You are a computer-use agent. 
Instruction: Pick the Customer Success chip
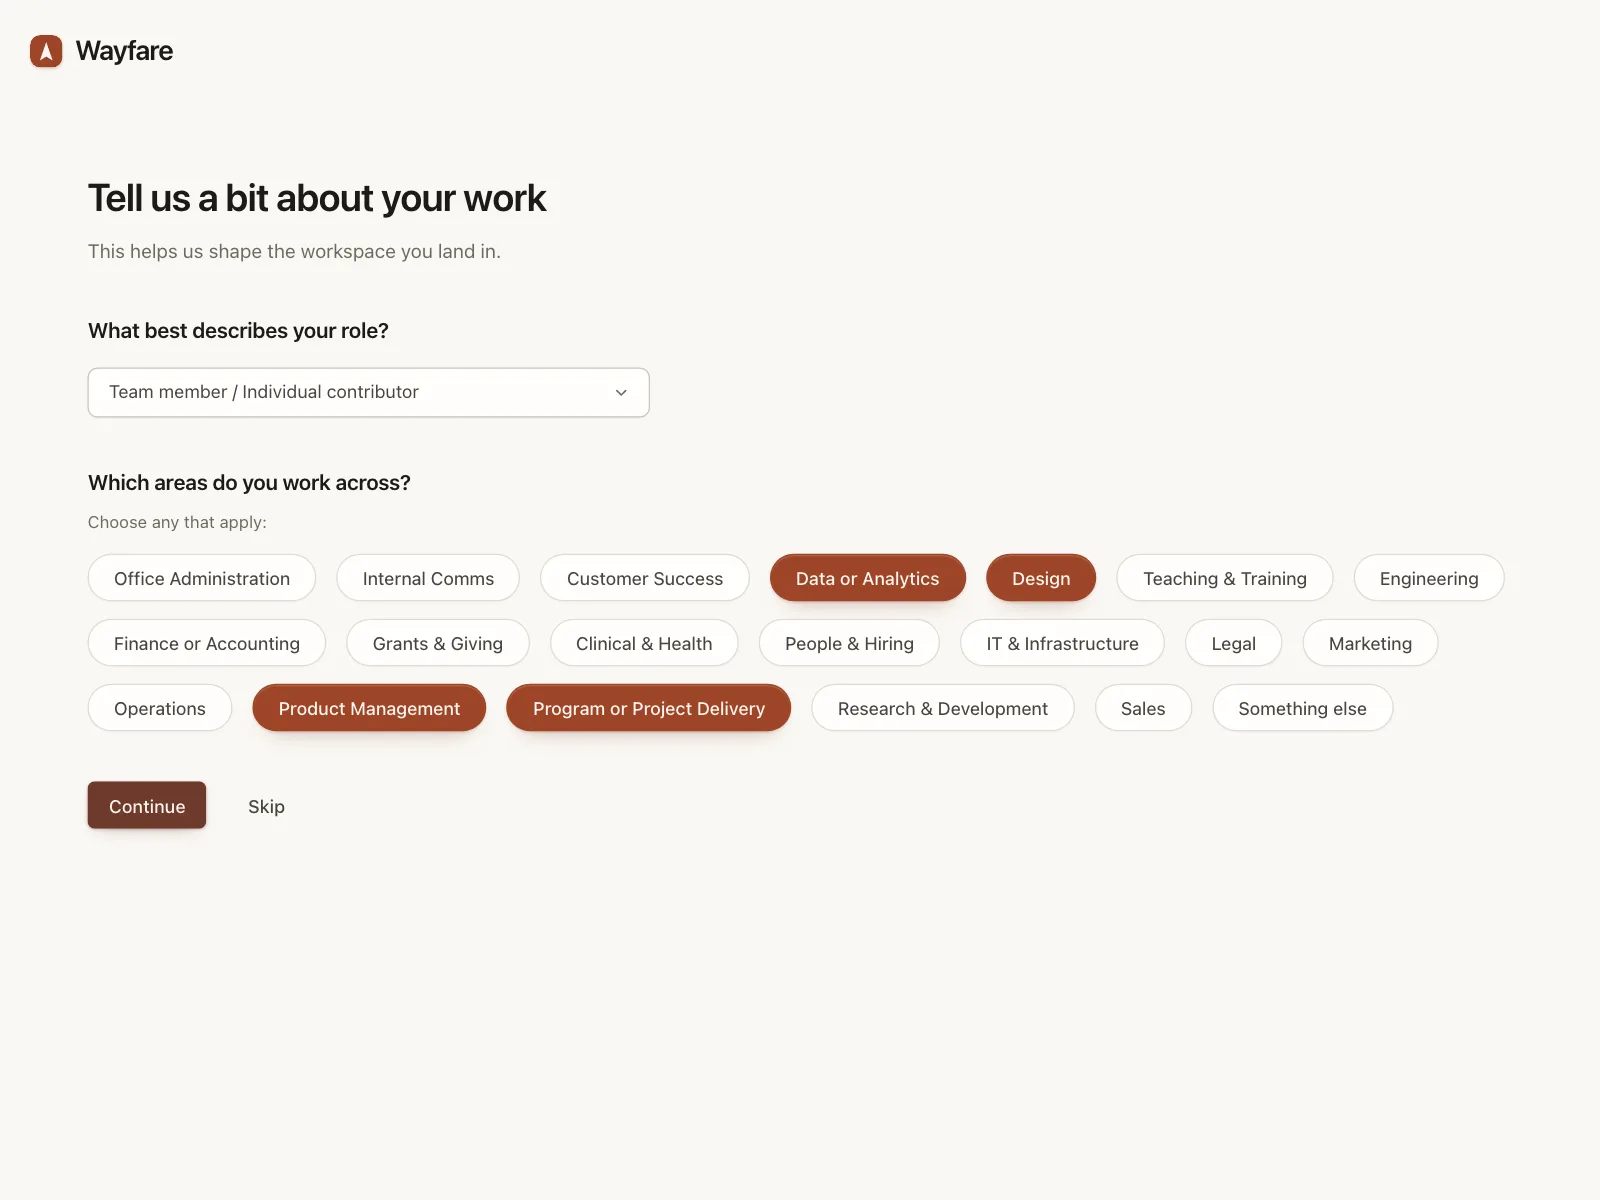coord(645,578)
